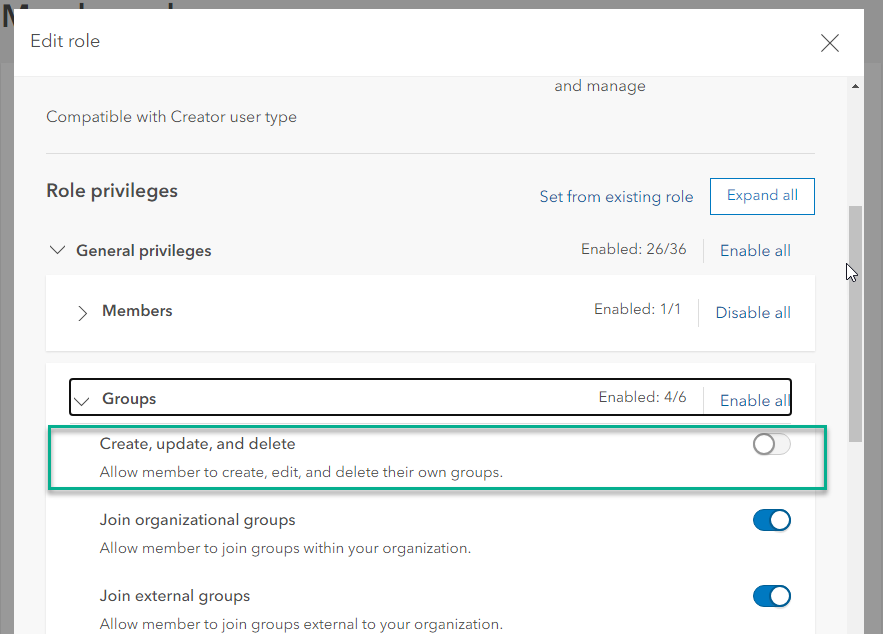The width and height of the screenshot is (883, 634).
Task: Expand the Members section chevron
Action: click(83, 313)
